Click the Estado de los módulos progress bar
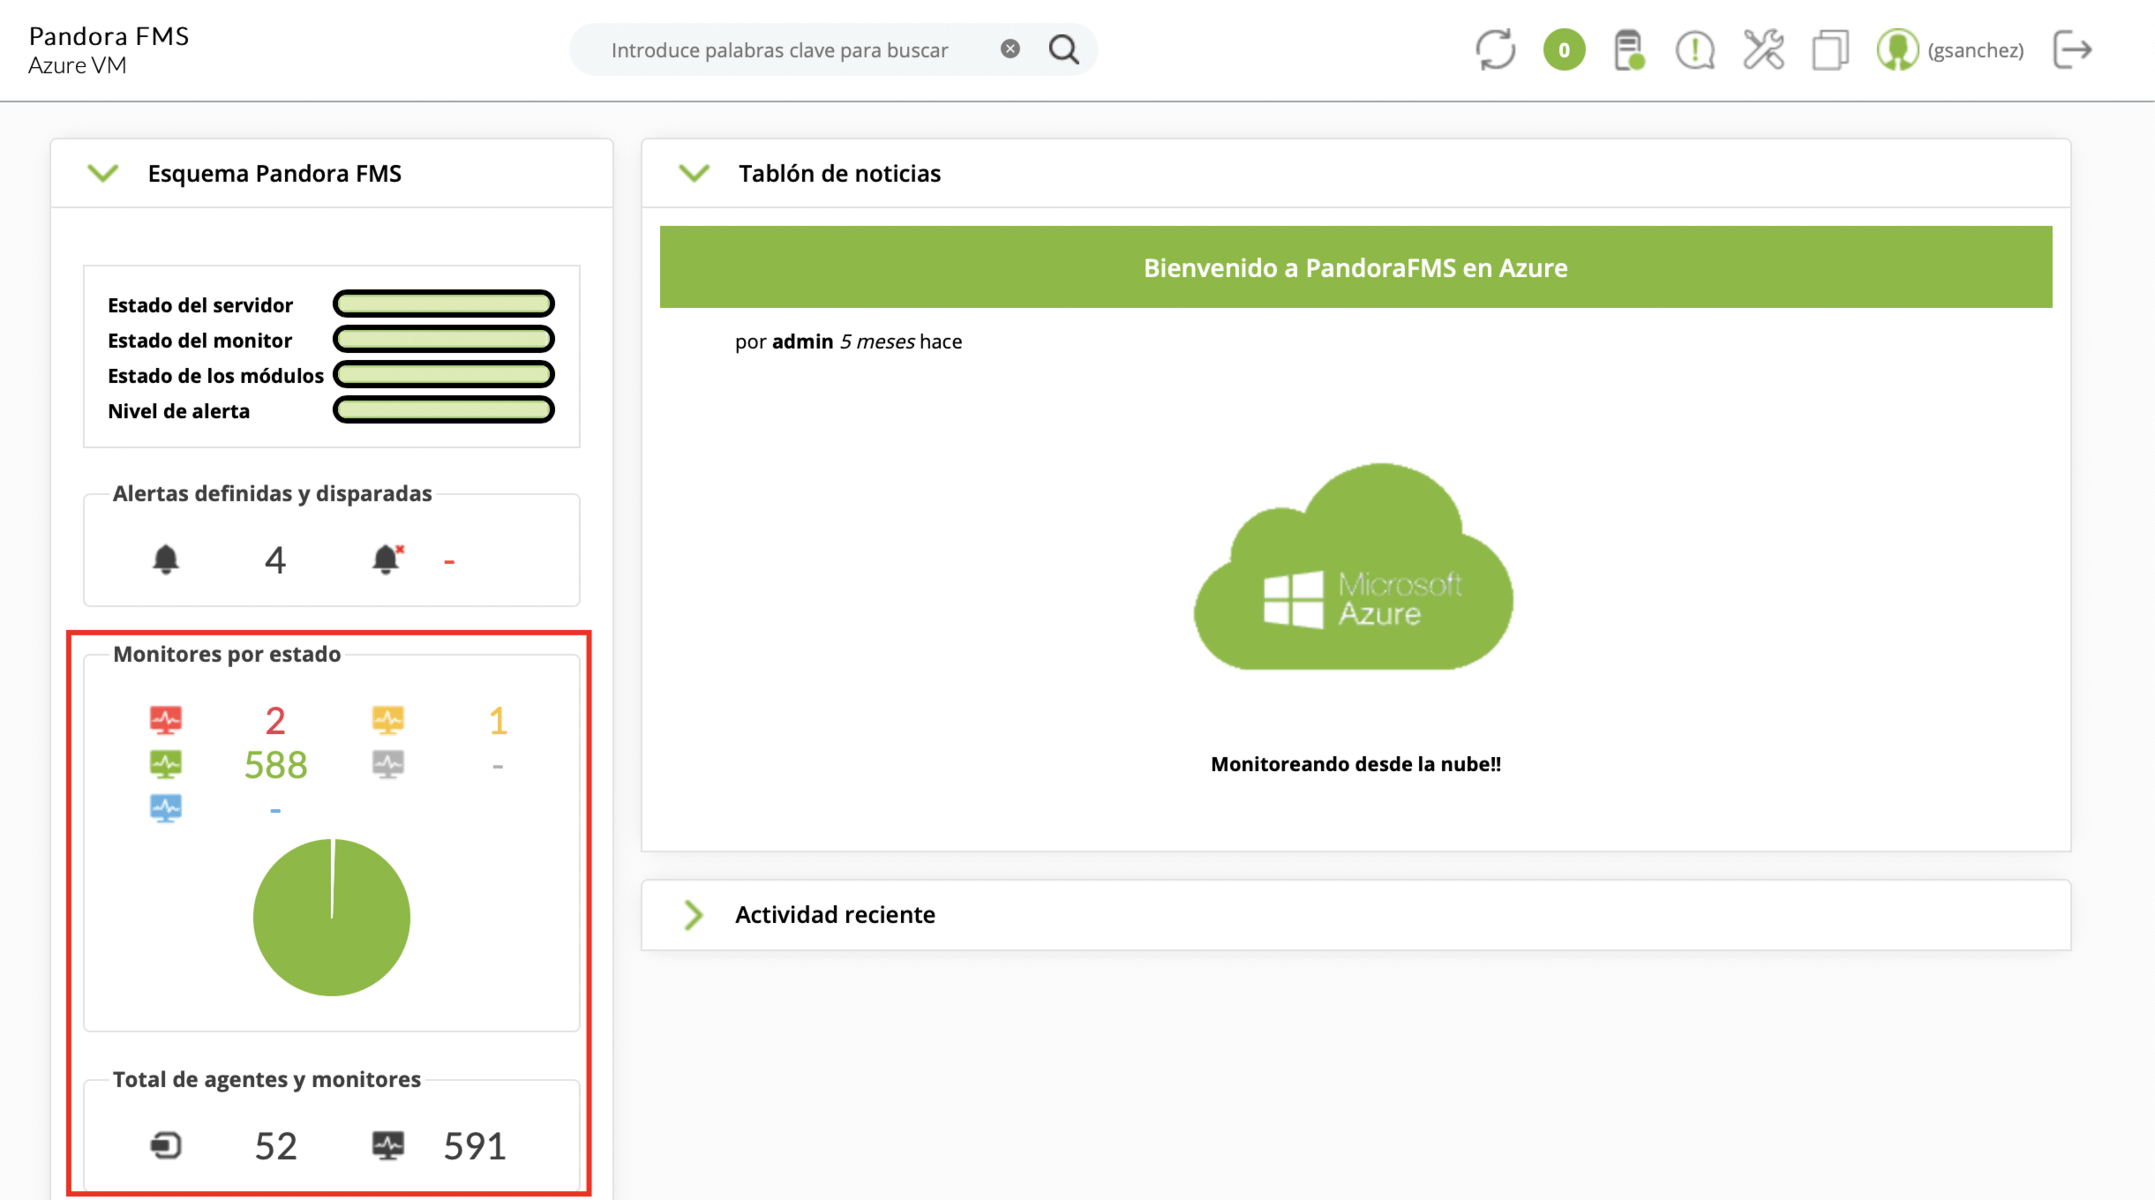The image size is (2155, 1200). pyautogui.click(x=444, y=374)
